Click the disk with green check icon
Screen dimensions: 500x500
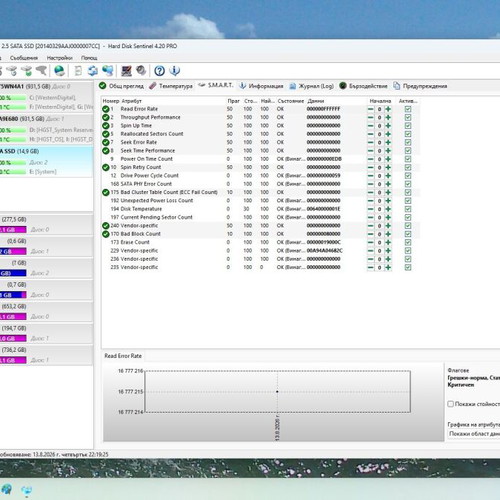click(x=27, y=71)
